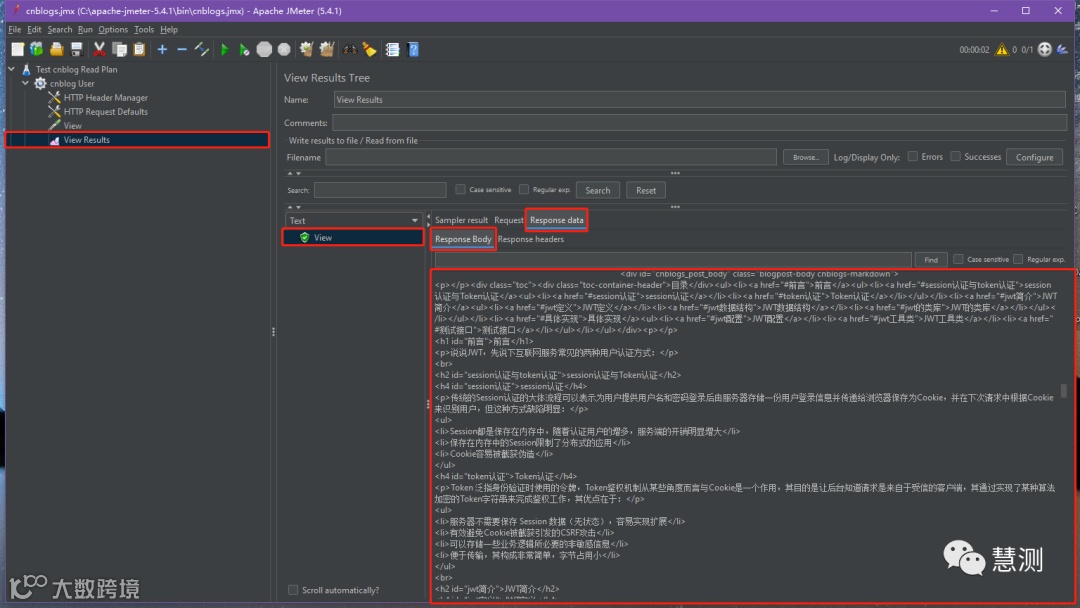Click the response body vertical scrollbar
Viewport: 1080px width, 608px height.
click(1063, 390)
